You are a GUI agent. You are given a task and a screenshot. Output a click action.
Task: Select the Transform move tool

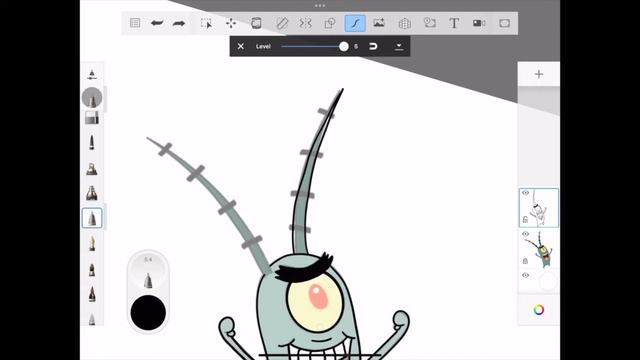tap(231, 23)
